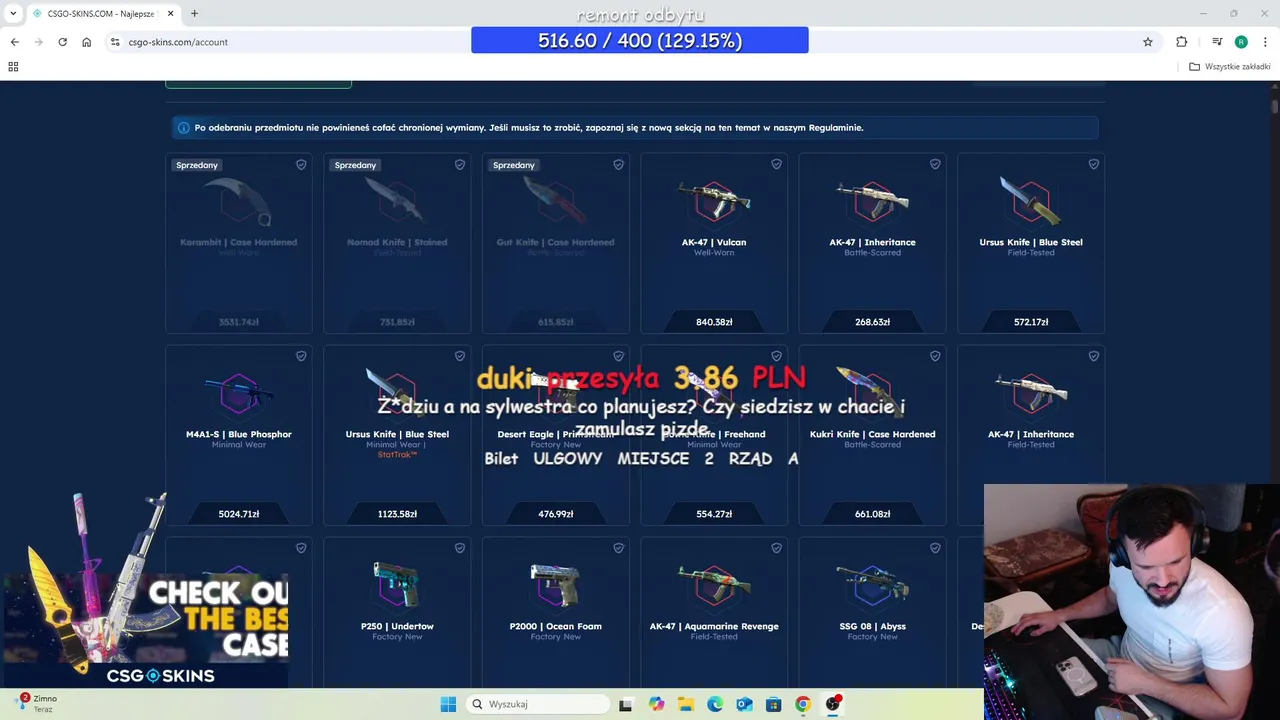Reload the csgo-skins page

pos(62,42)
